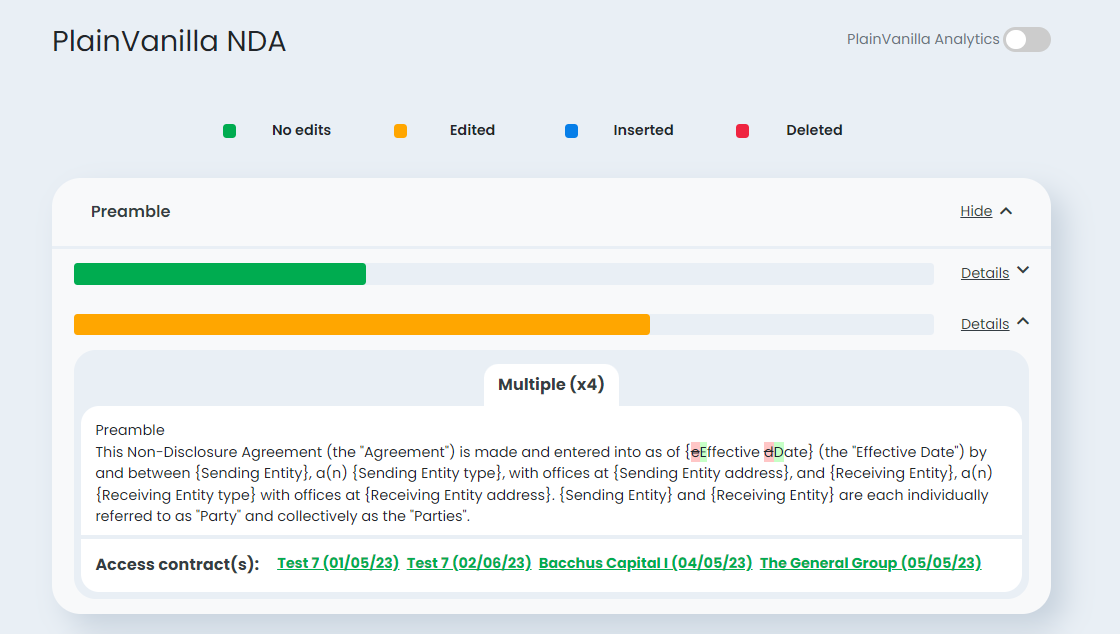The height and width of the screenshot is (634, 1120).
Task: Open The General Group (05/05/23) contract
Action: 870,563
